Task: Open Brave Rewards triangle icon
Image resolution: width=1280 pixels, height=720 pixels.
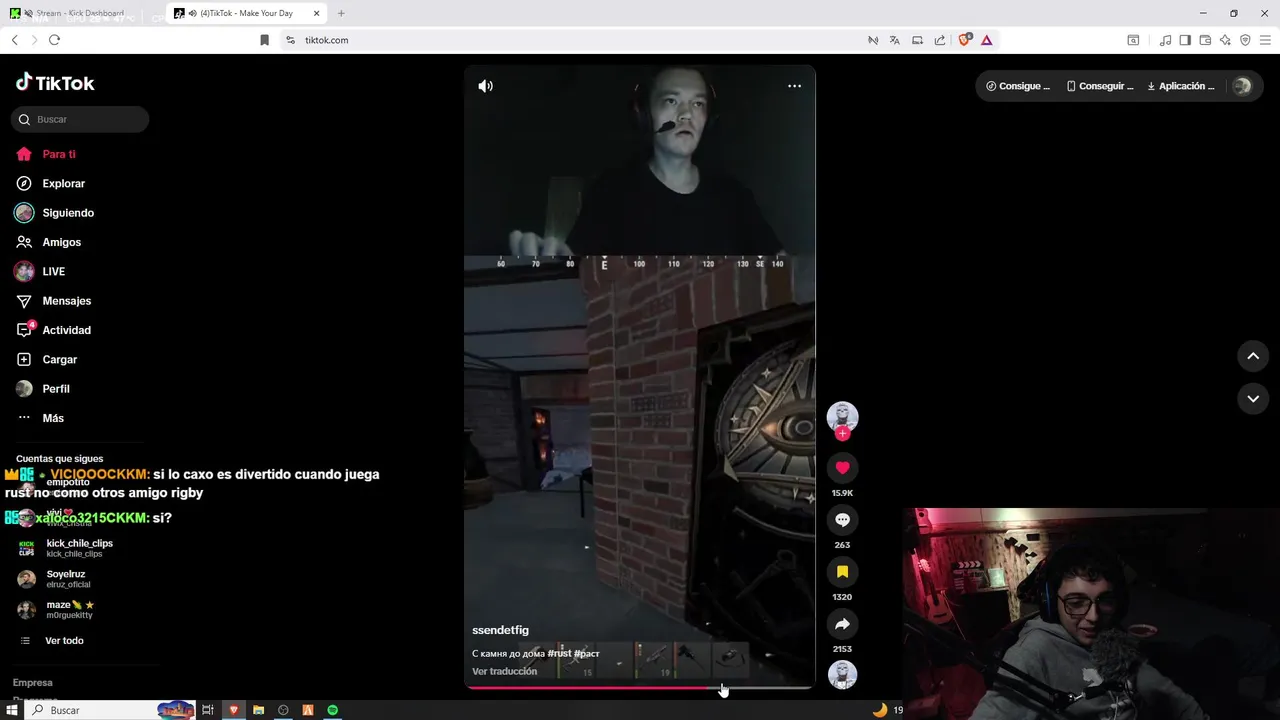Action: tap(987, 40)
